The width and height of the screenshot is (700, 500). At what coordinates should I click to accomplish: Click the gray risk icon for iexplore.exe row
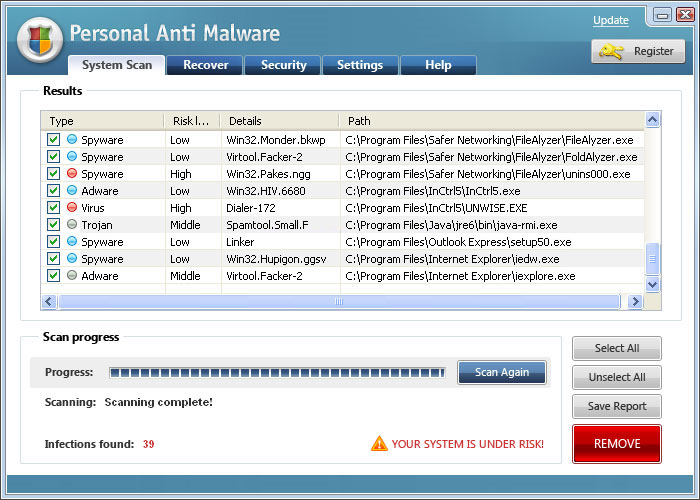[x=72, y=275]
